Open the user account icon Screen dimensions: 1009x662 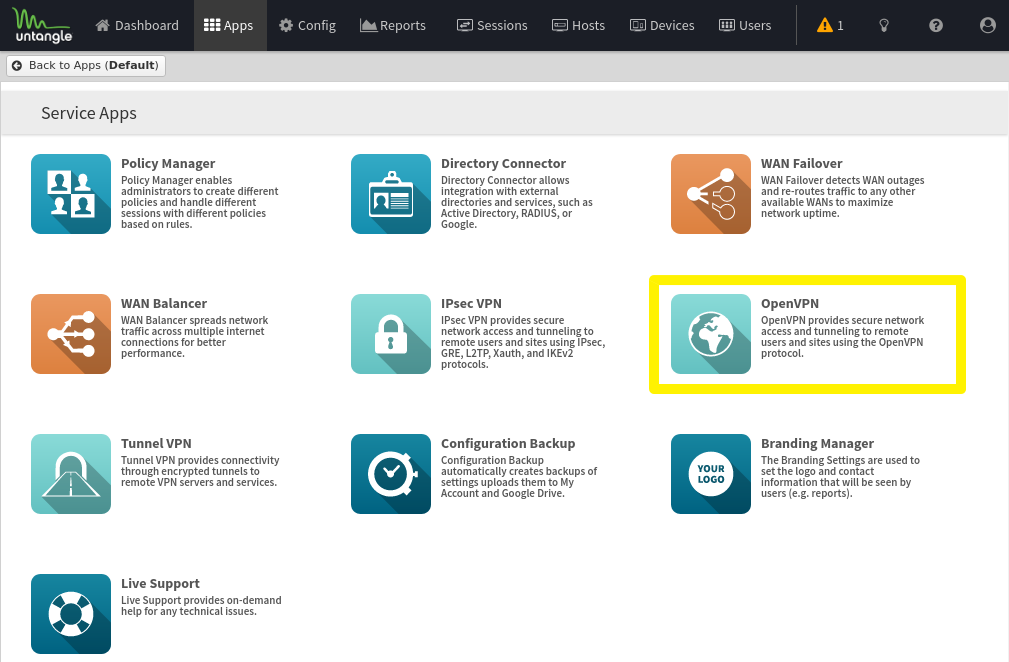point(988,25)
